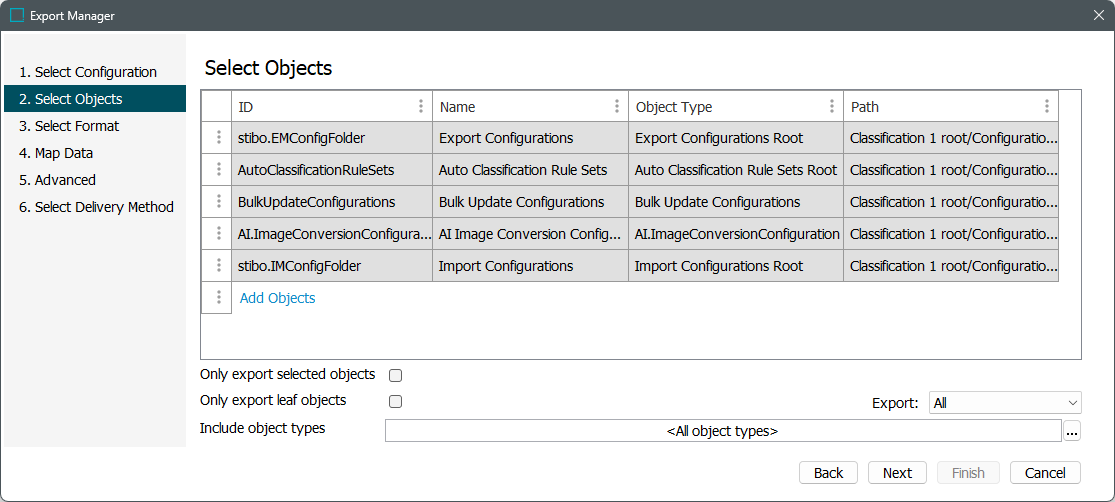Enable Only export selected objects checkbox
Viewport: 1115px width, 502px height.
point(395,376)
